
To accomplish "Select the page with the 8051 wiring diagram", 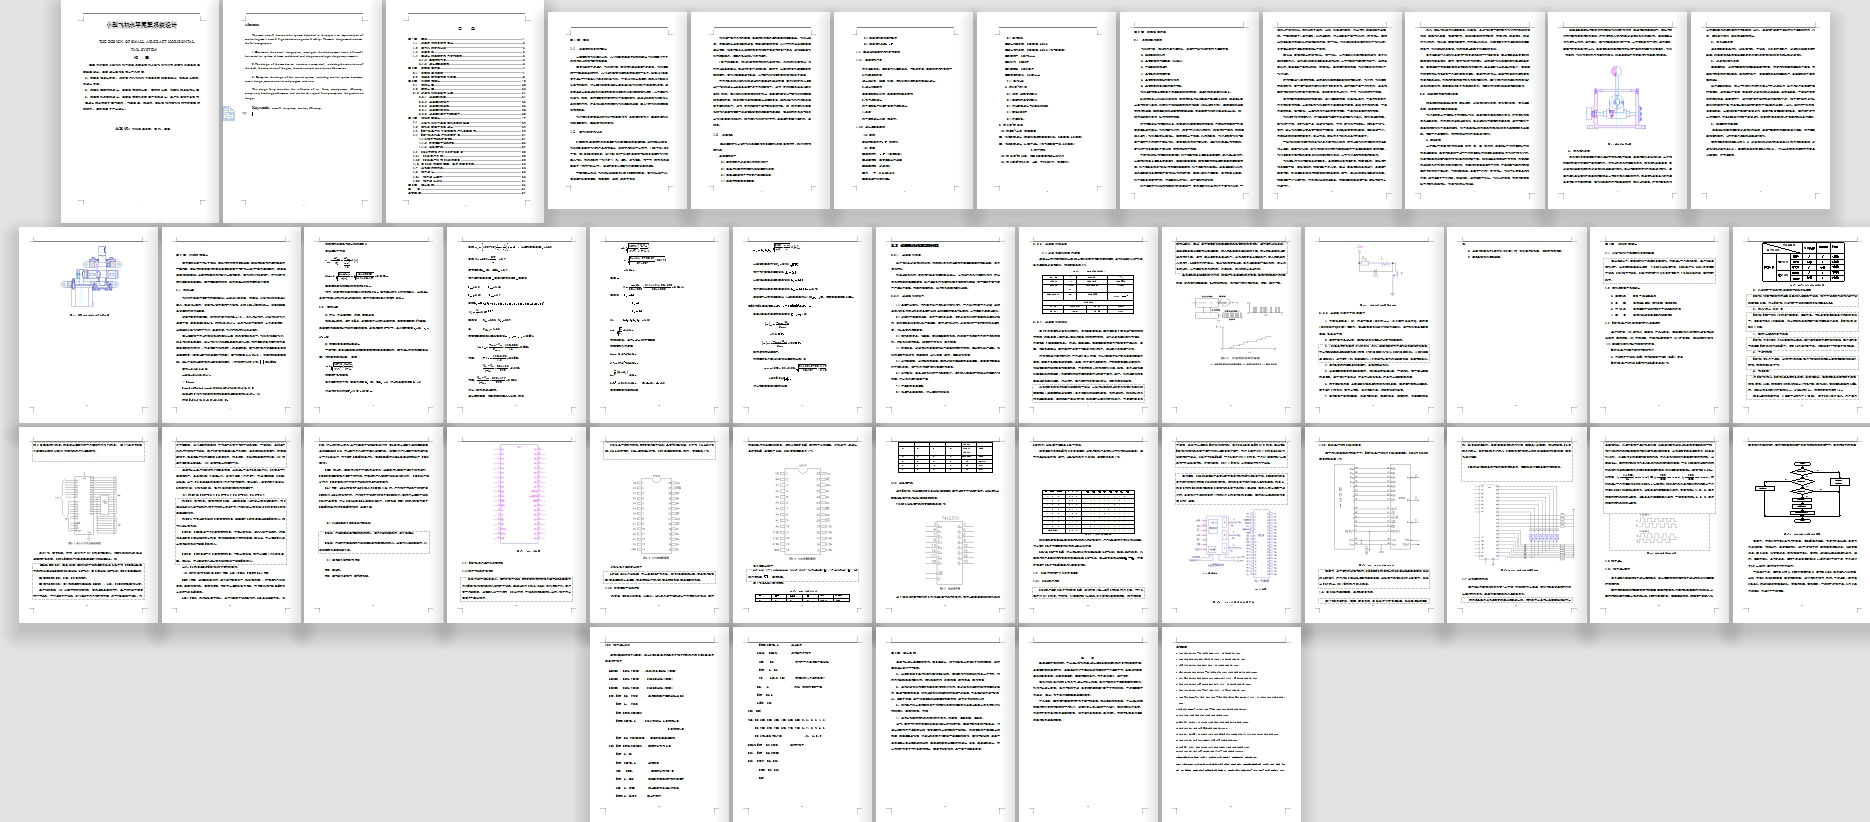I will 1374,525.
